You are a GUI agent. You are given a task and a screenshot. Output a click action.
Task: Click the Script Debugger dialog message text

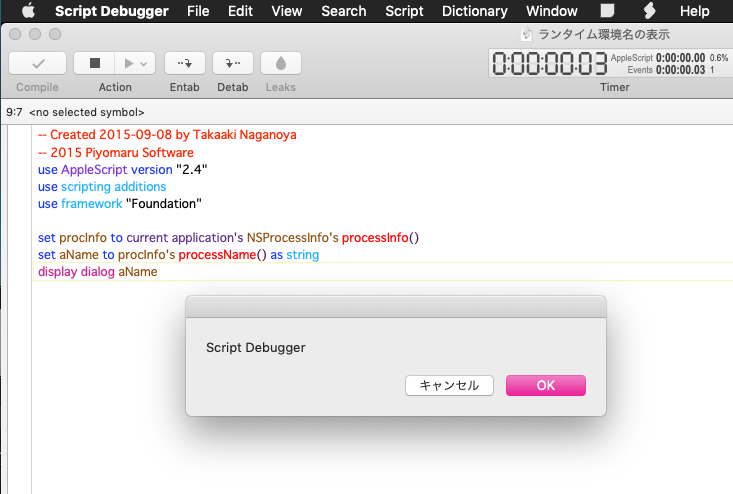click(x=256, y=348)
